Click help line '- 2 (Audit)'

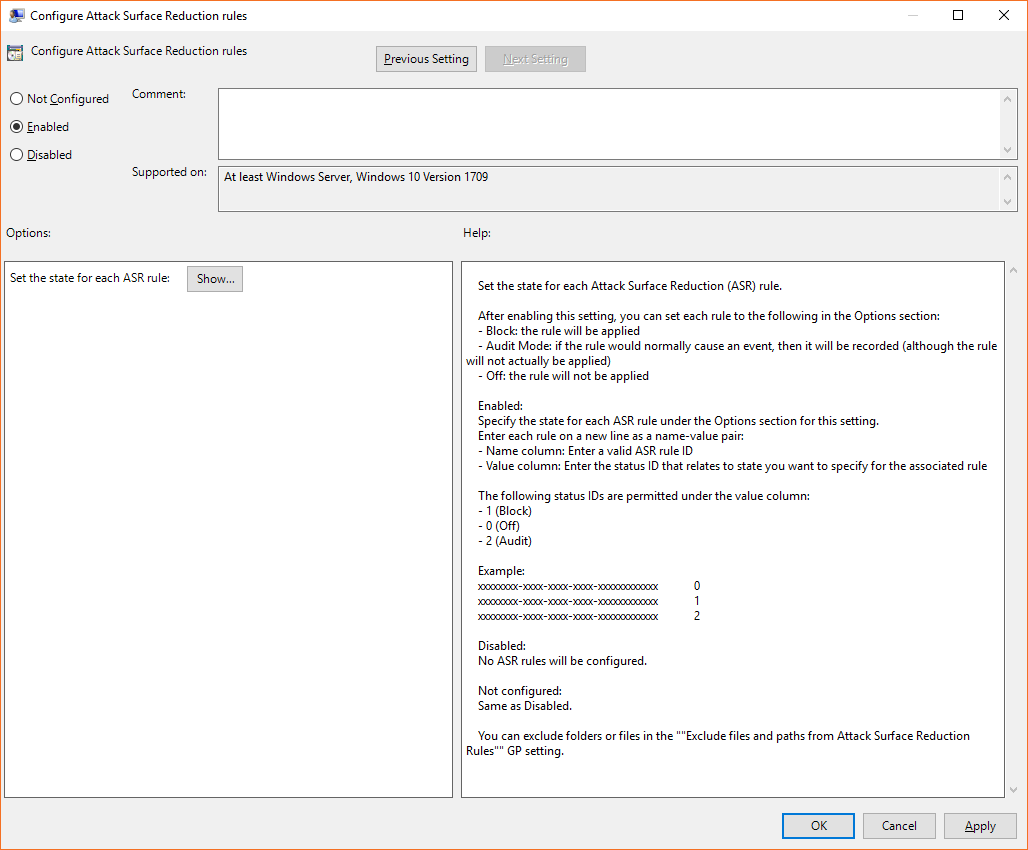coord(505,541)
